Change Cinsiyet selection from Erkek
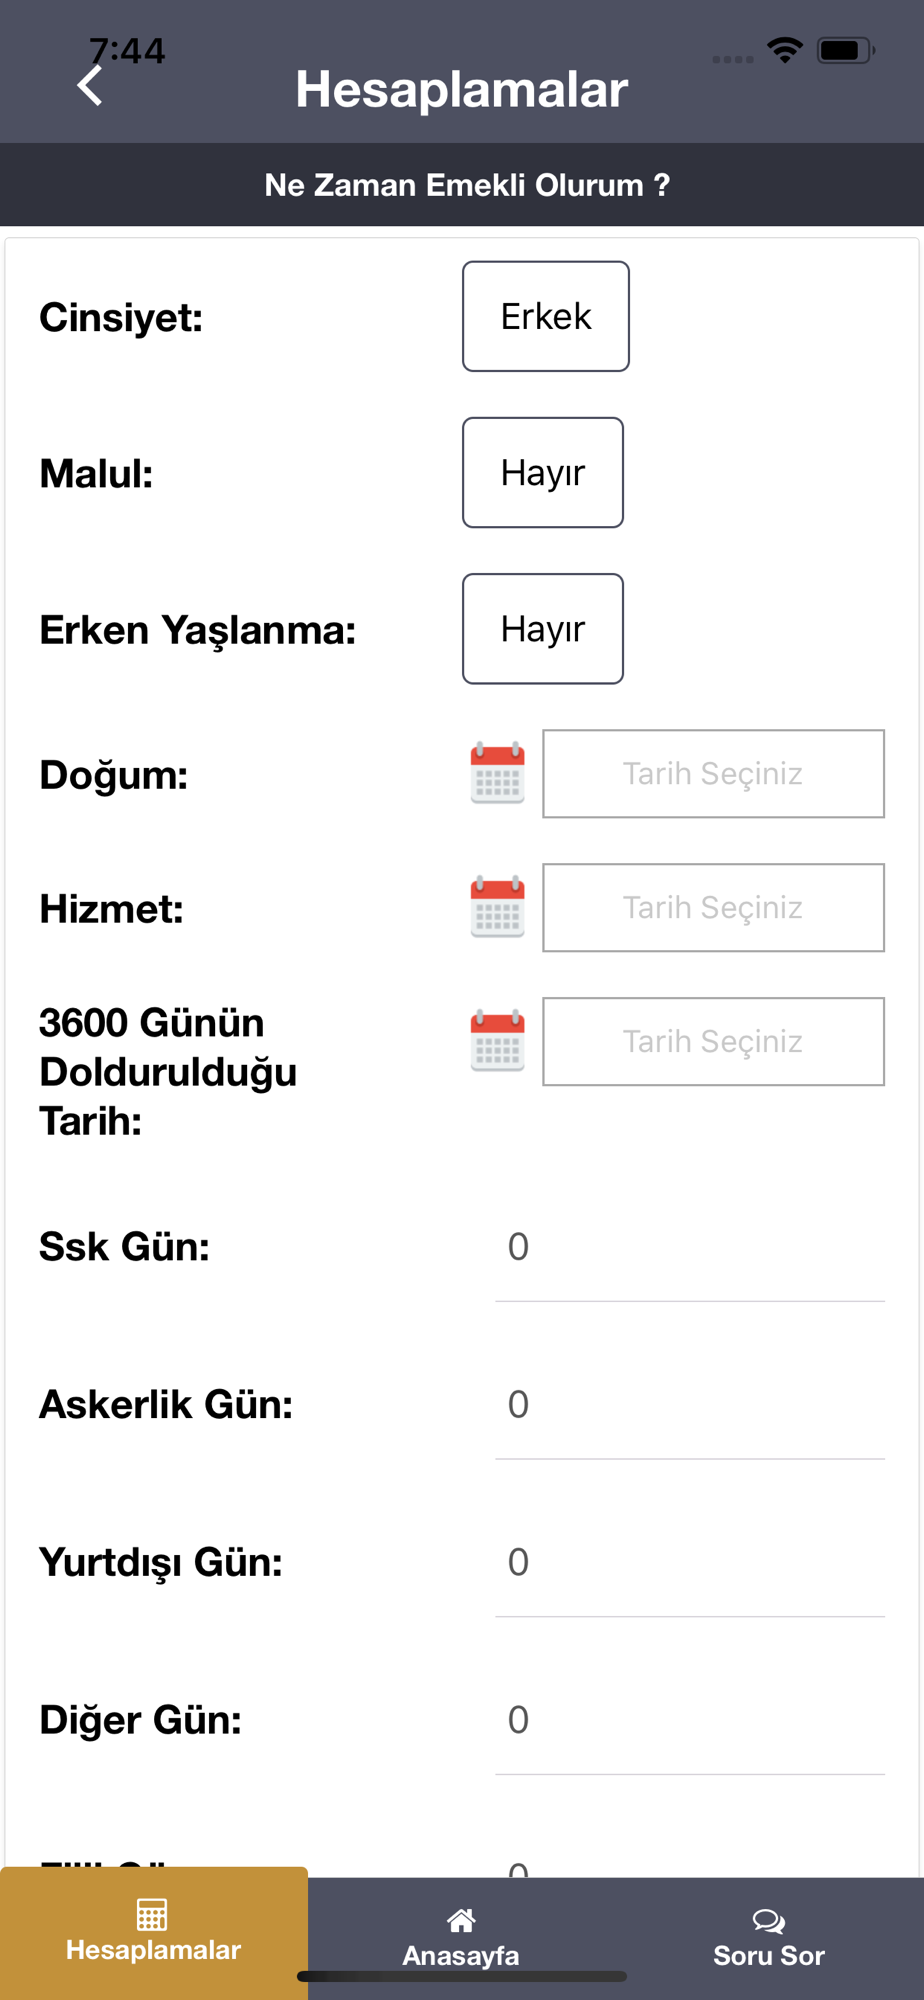 (x=546, y=316)
